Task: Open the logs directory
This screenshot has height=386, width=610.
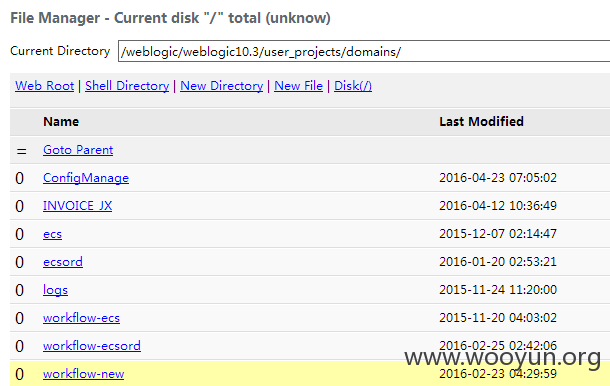Action: click(55, 290)
